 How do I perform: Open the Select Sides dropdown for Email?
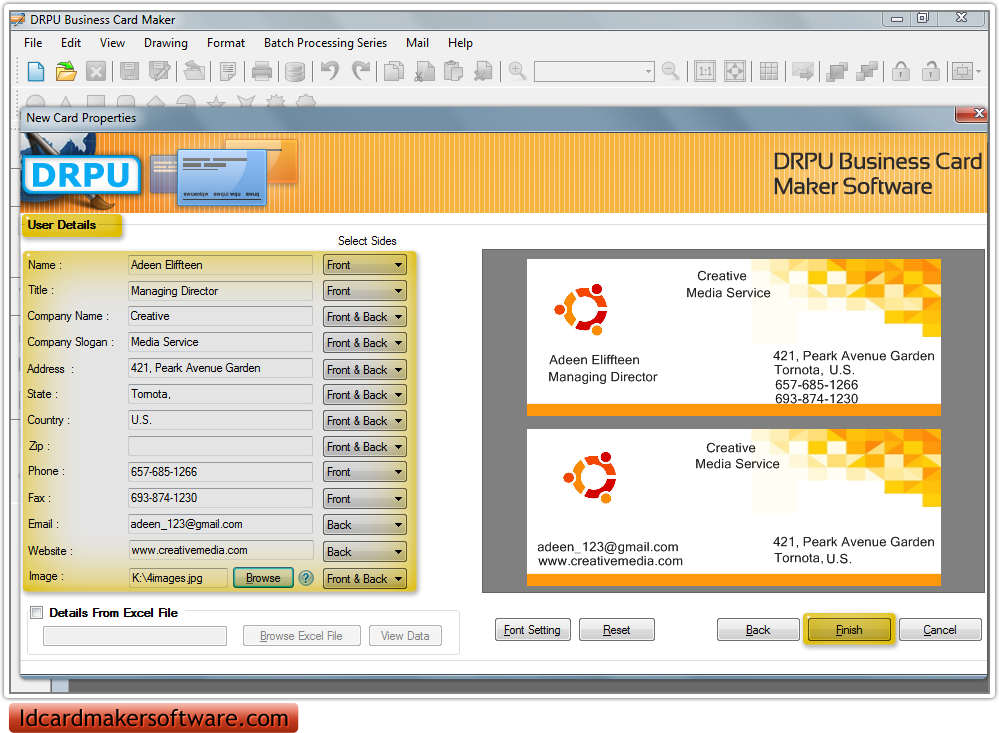click(x=364, y=525)
